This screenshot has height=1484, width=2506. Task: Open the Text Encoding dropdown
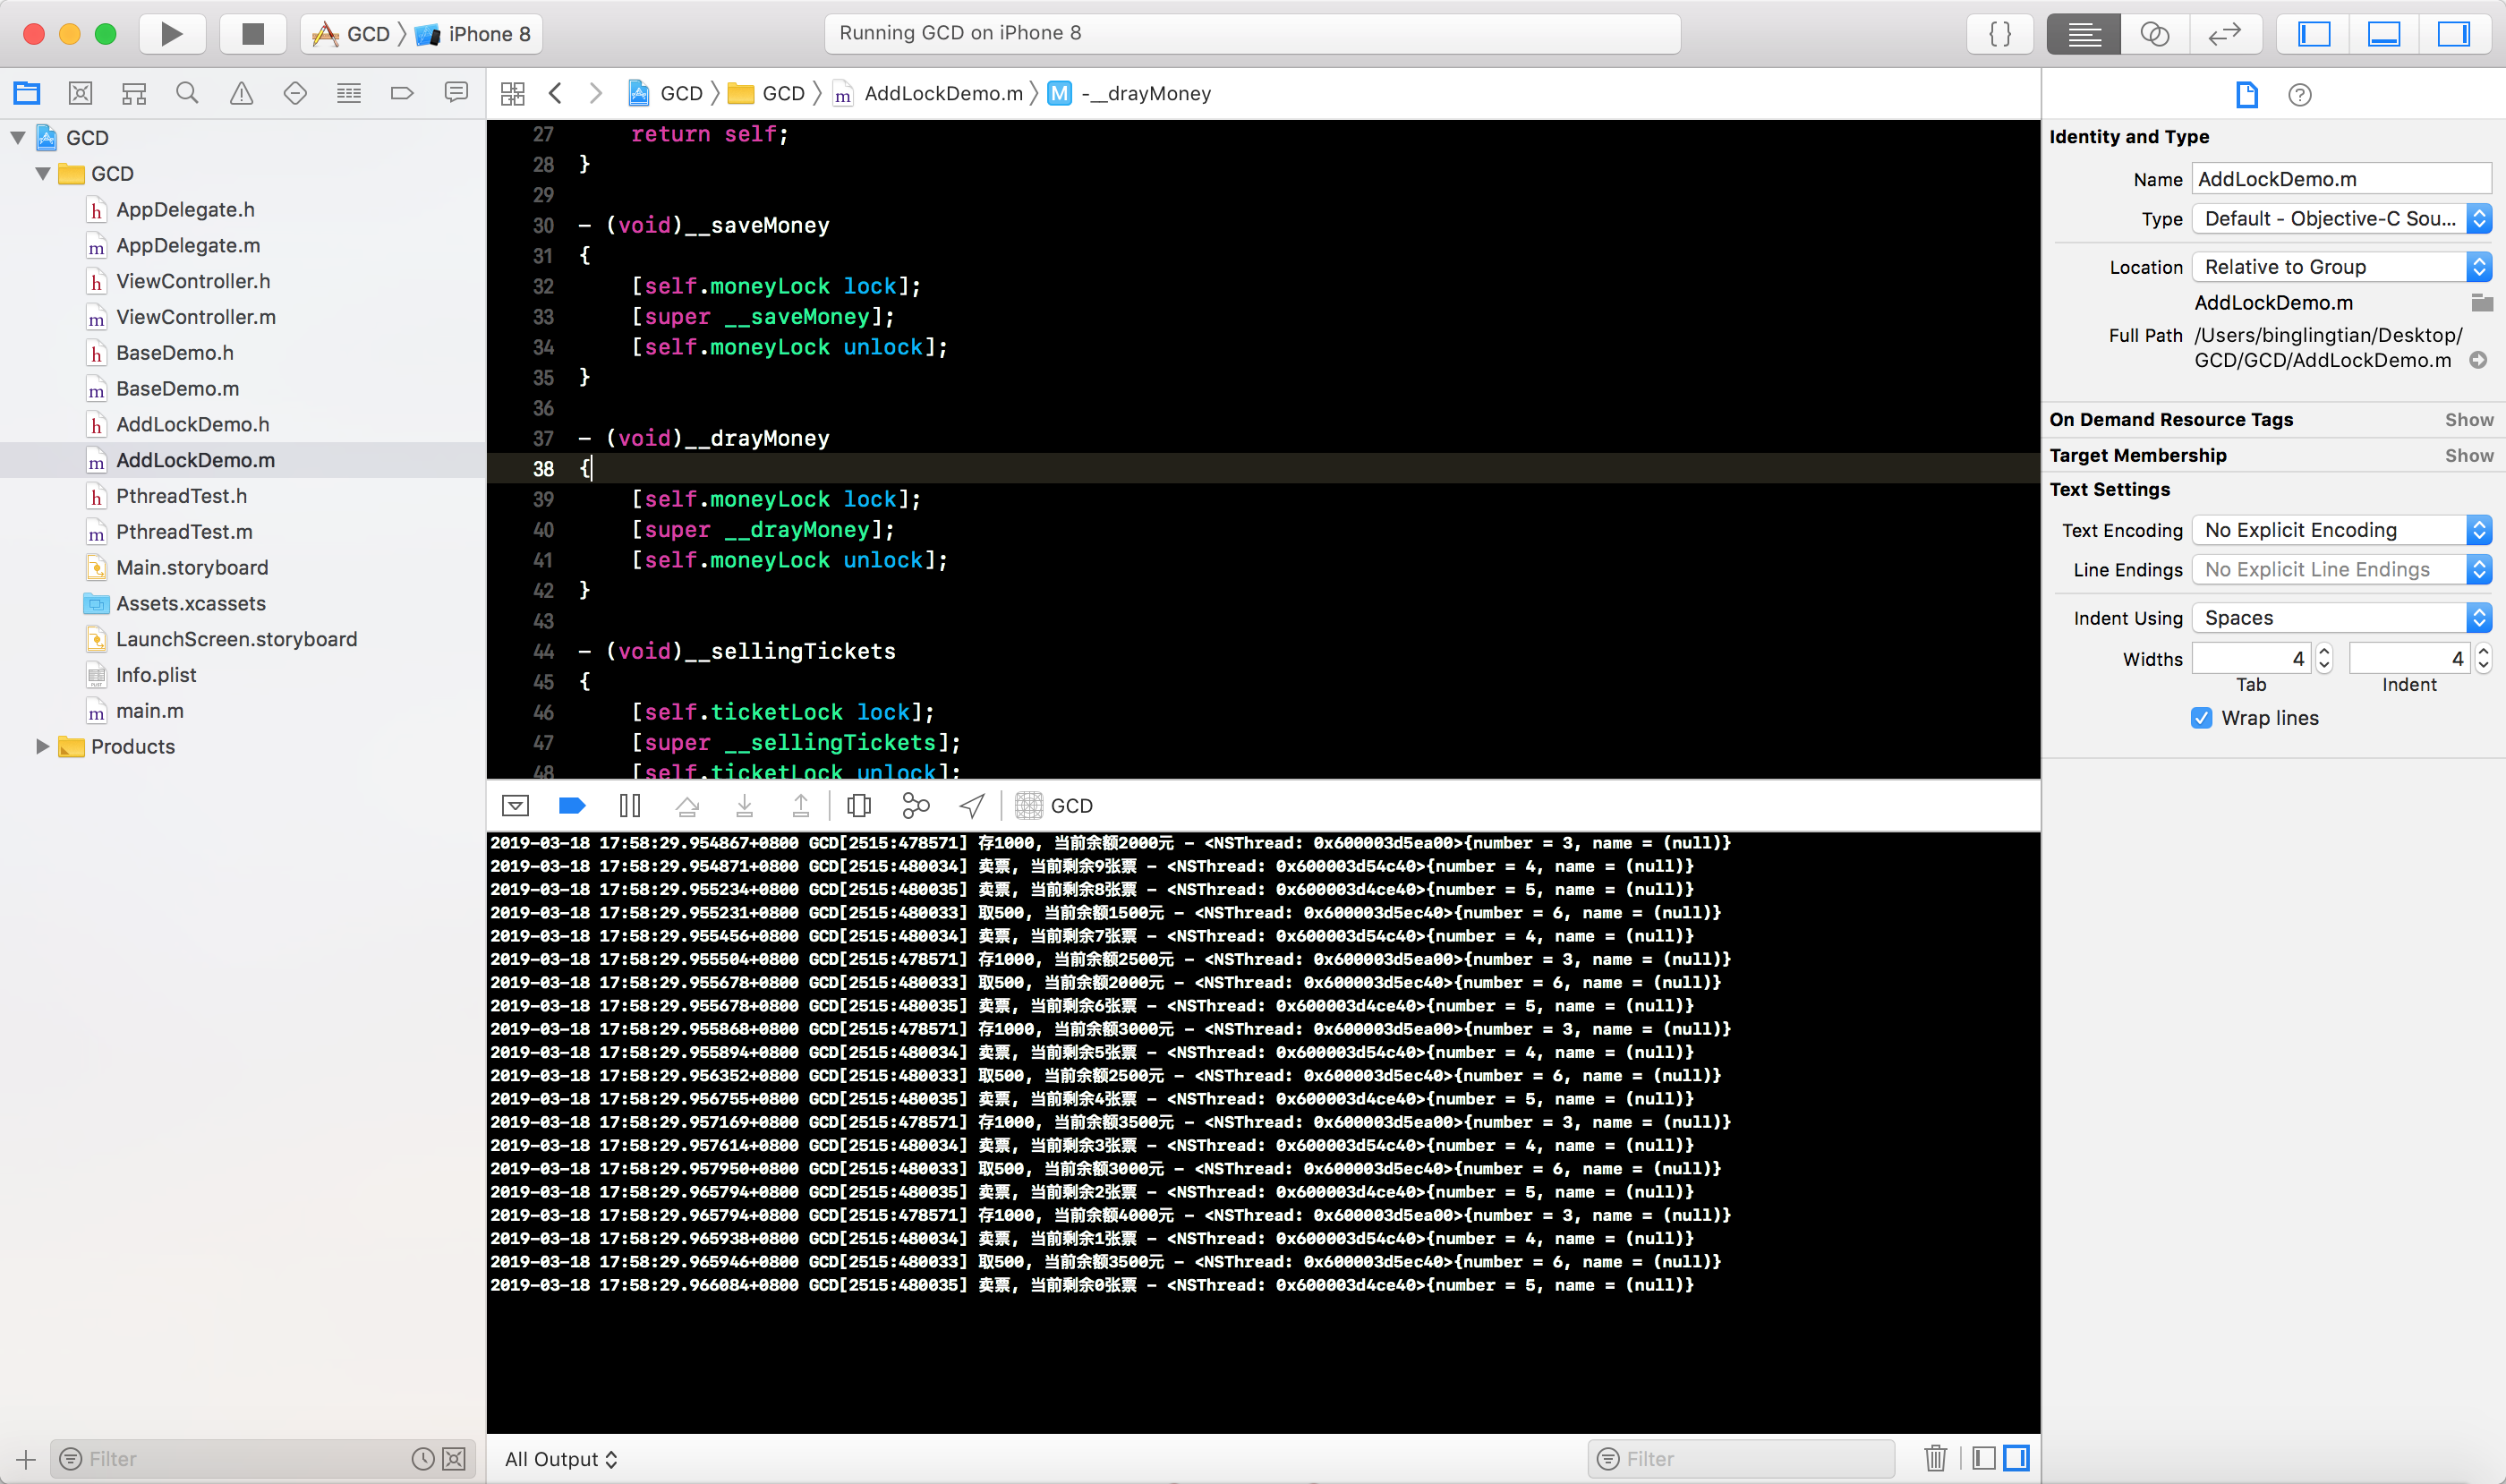2341,530
